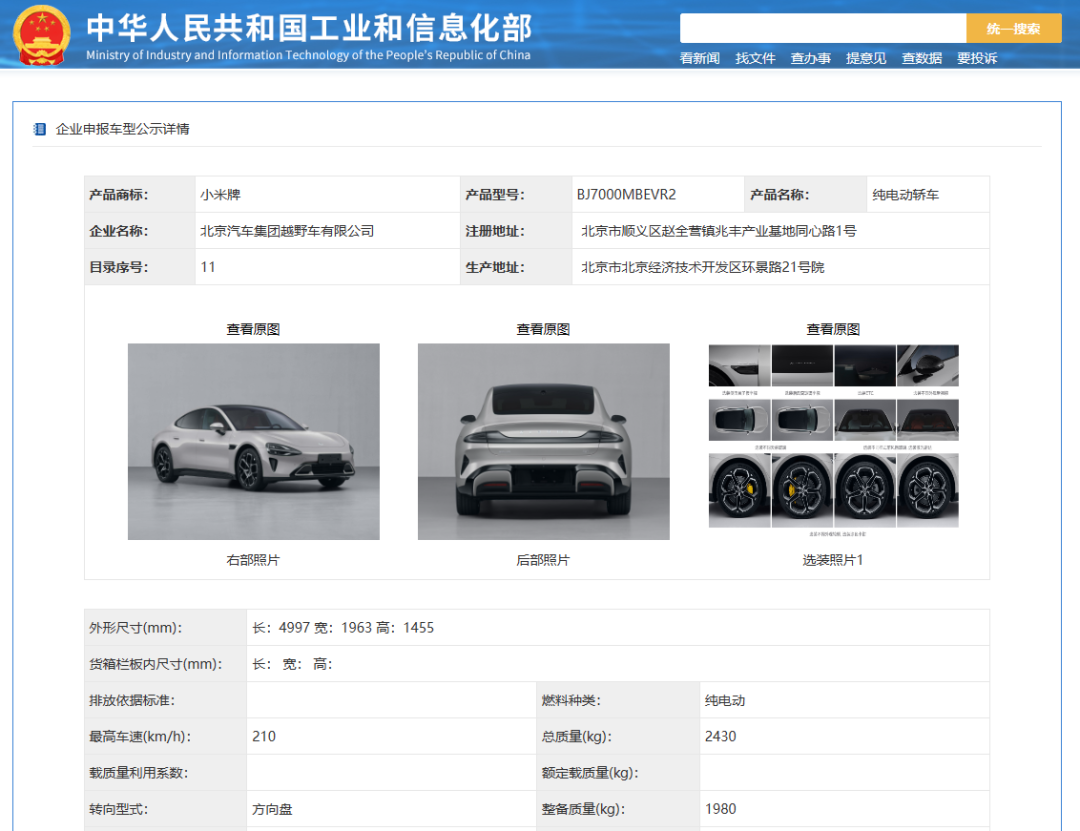
Task: Open the optional equipment photo collage
Action: [x=833, y=441]
